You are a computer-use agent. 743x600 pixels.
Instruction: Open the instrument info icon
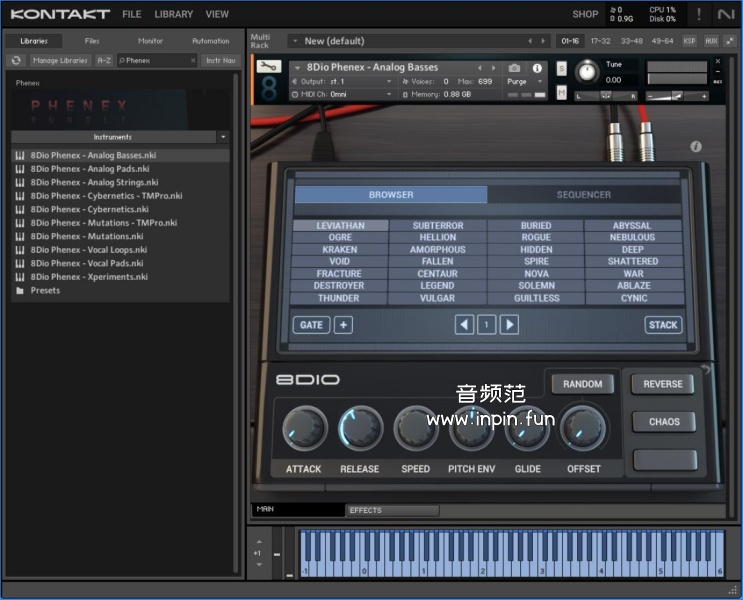pyautogui.click(x=537, y=68)
